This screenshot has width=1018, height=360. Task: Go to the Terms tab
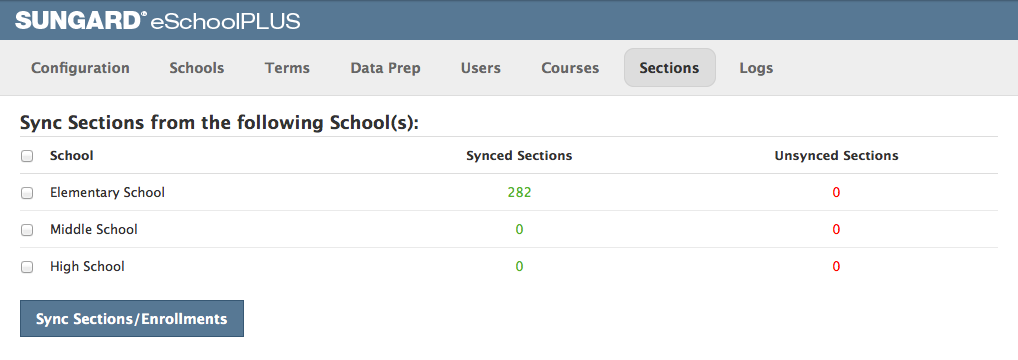287,68
